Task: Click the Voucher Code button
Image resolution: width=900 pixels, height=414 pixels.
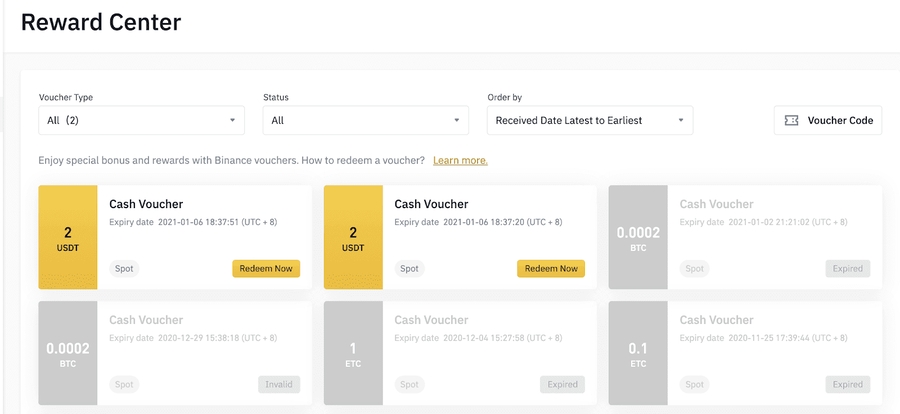Action: coord(827,120)
